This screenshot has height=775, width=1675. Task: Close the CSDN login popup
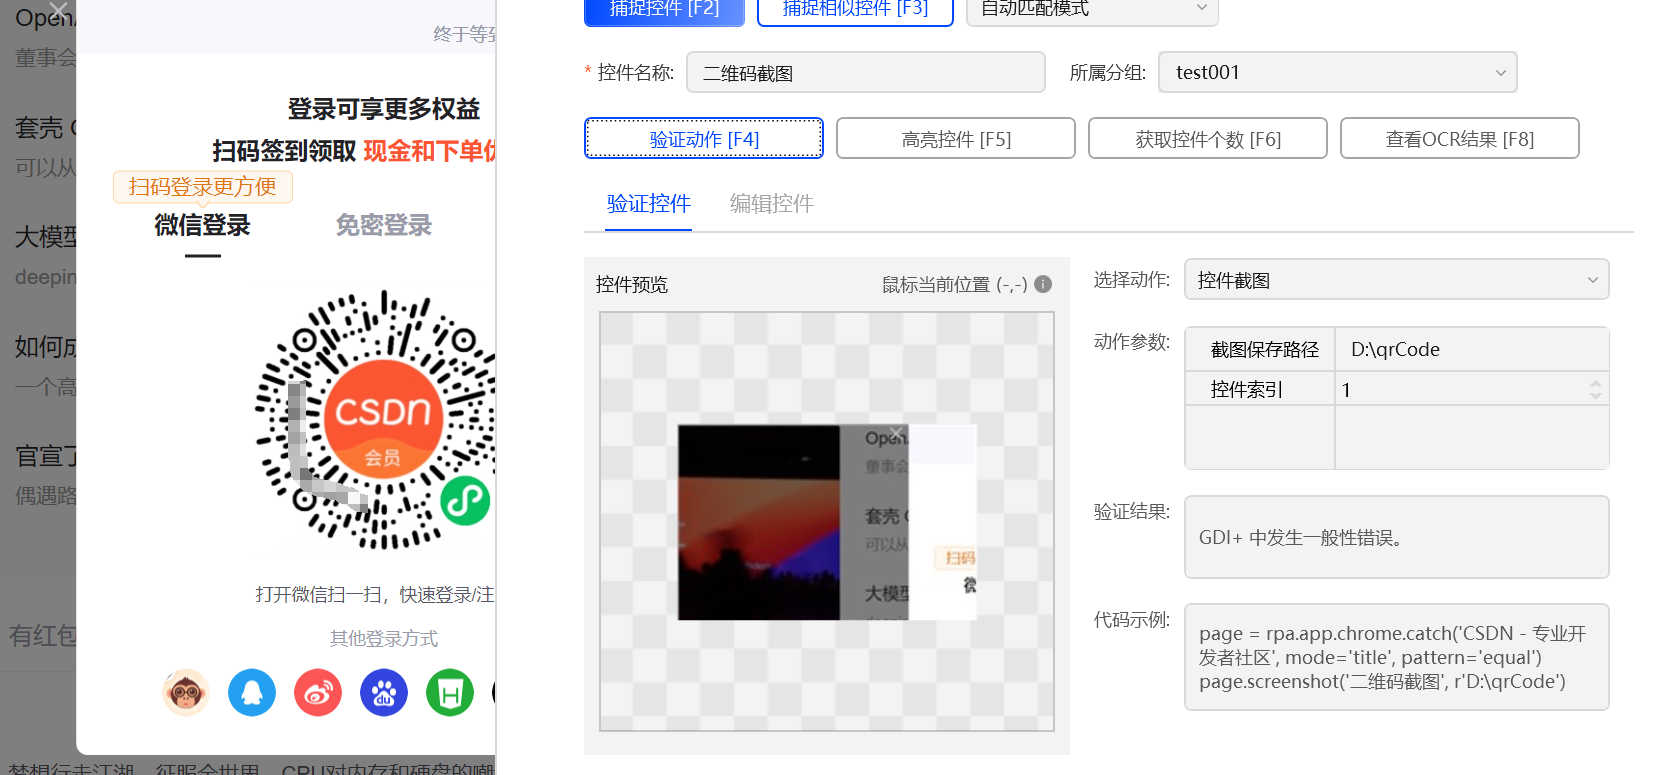point(59,12)
